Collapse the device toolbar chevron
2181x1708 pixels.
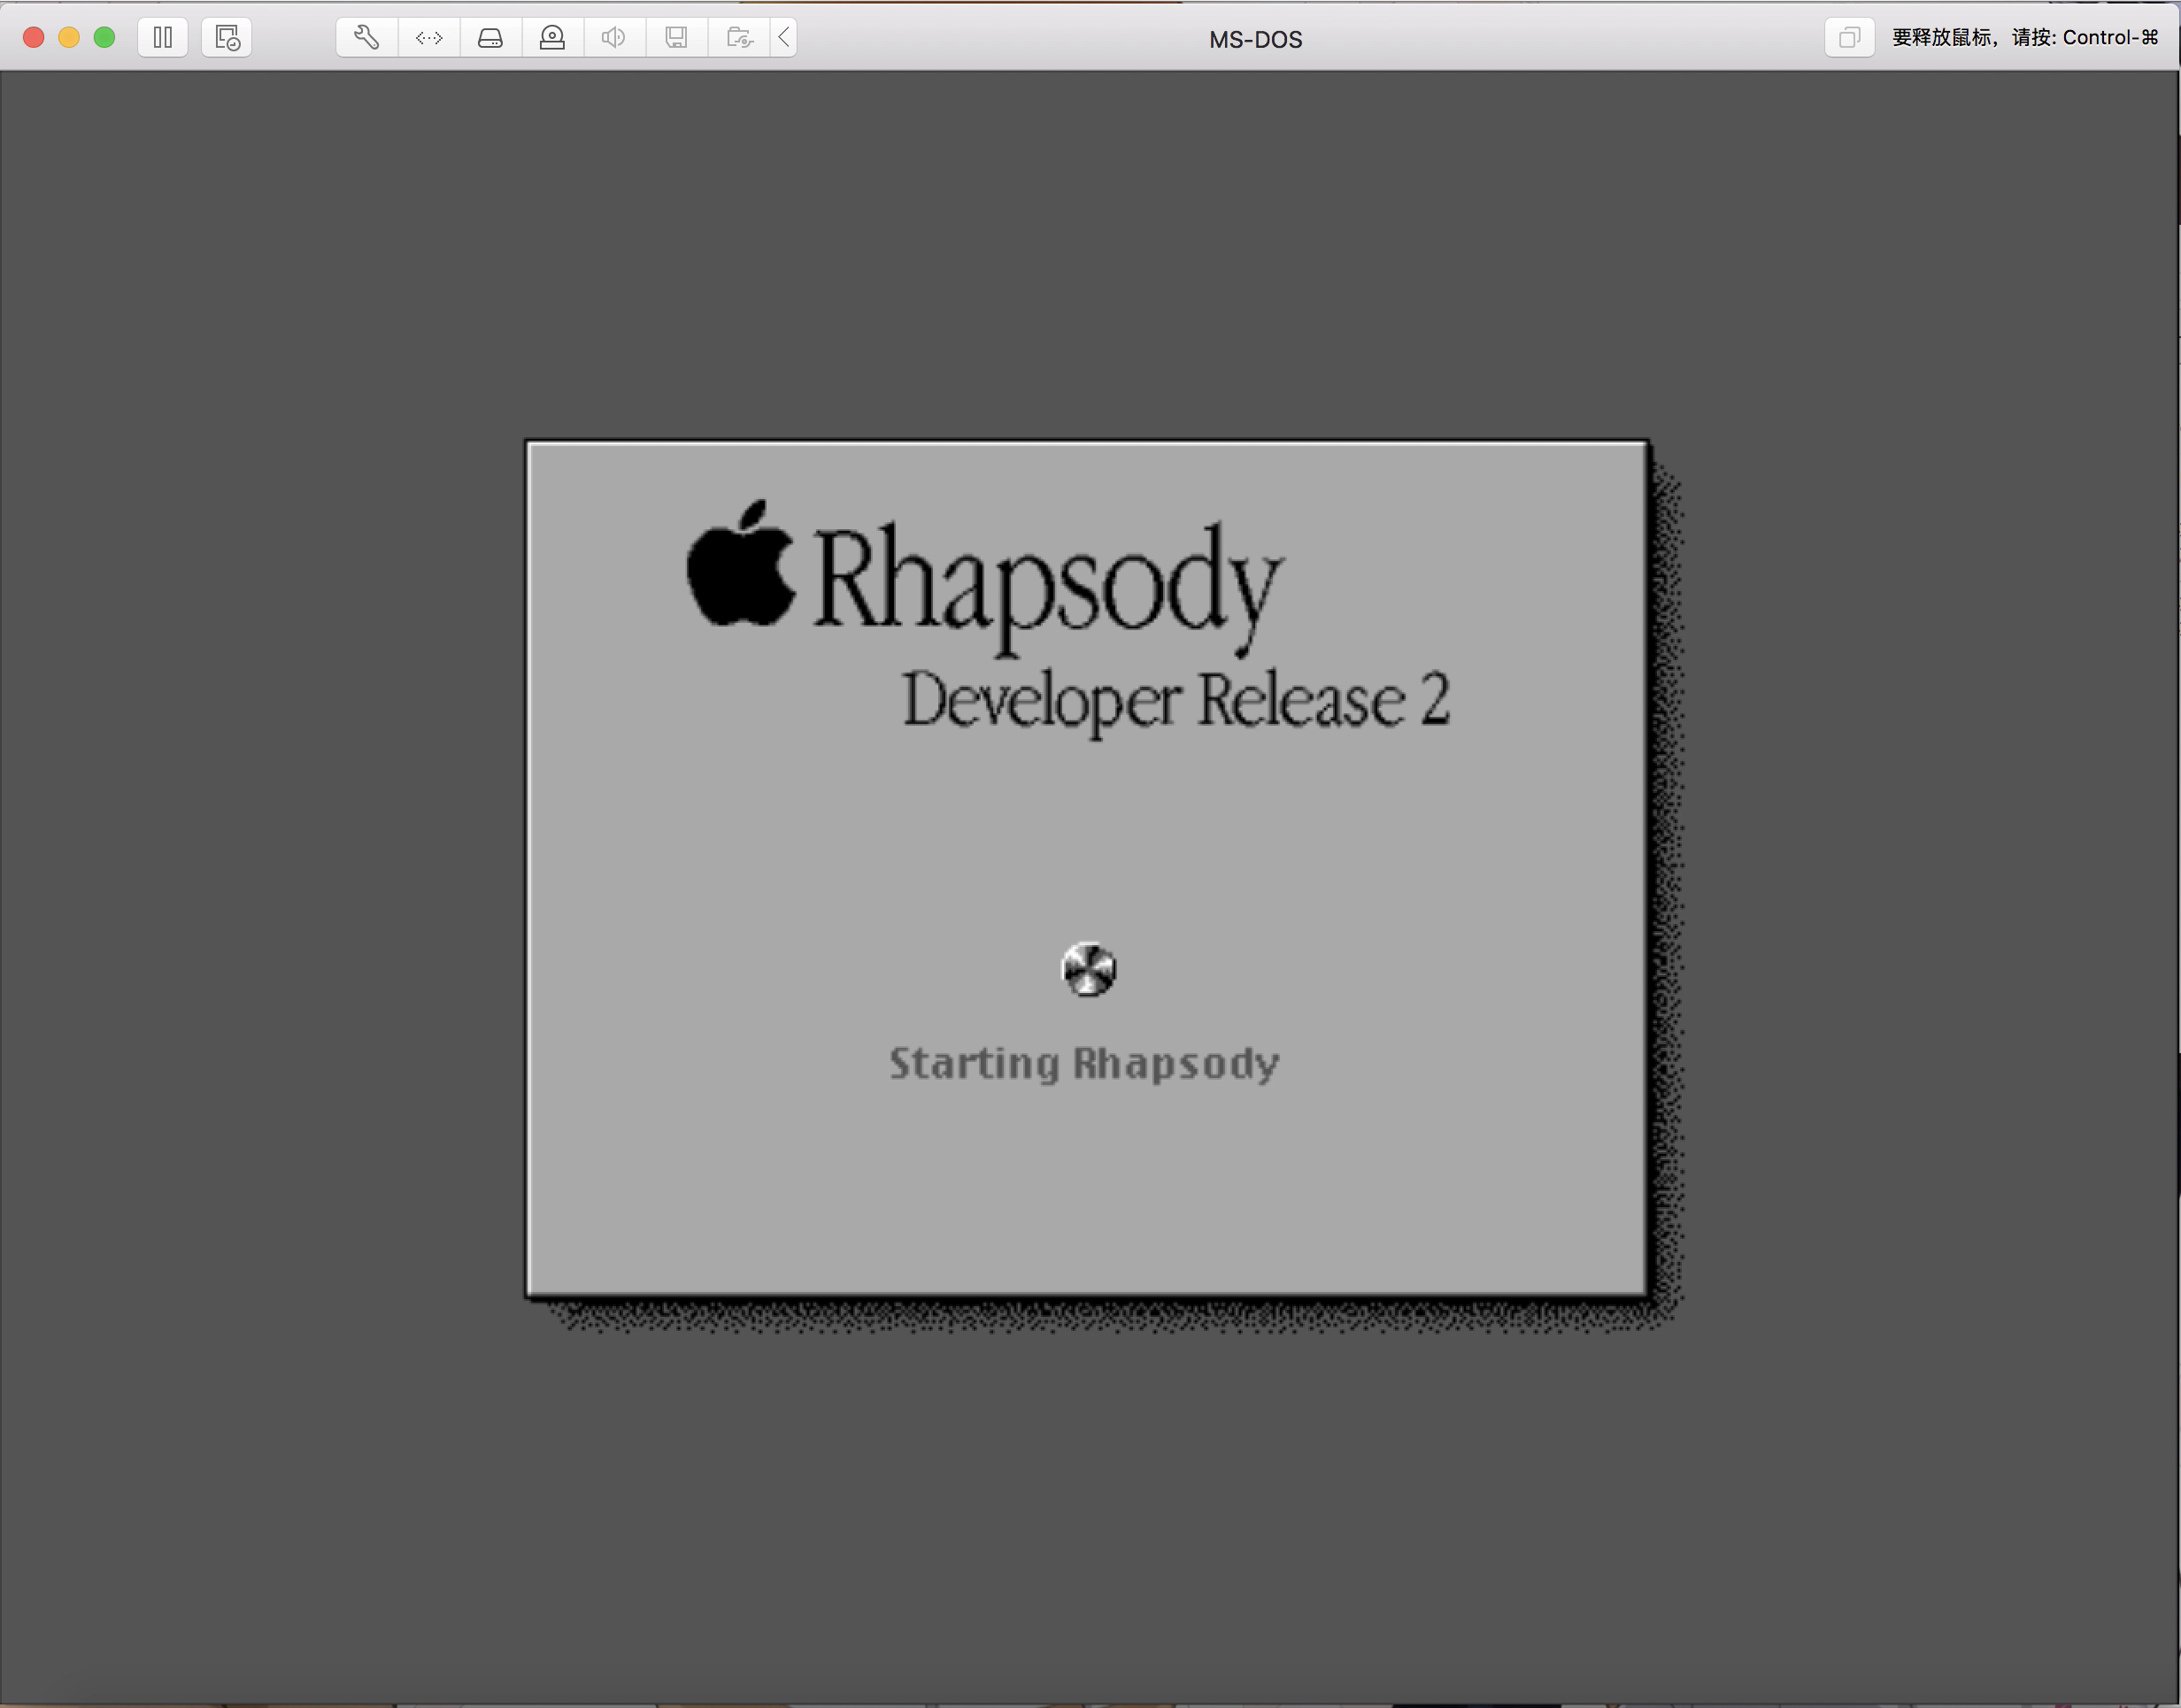coord(784,38)
